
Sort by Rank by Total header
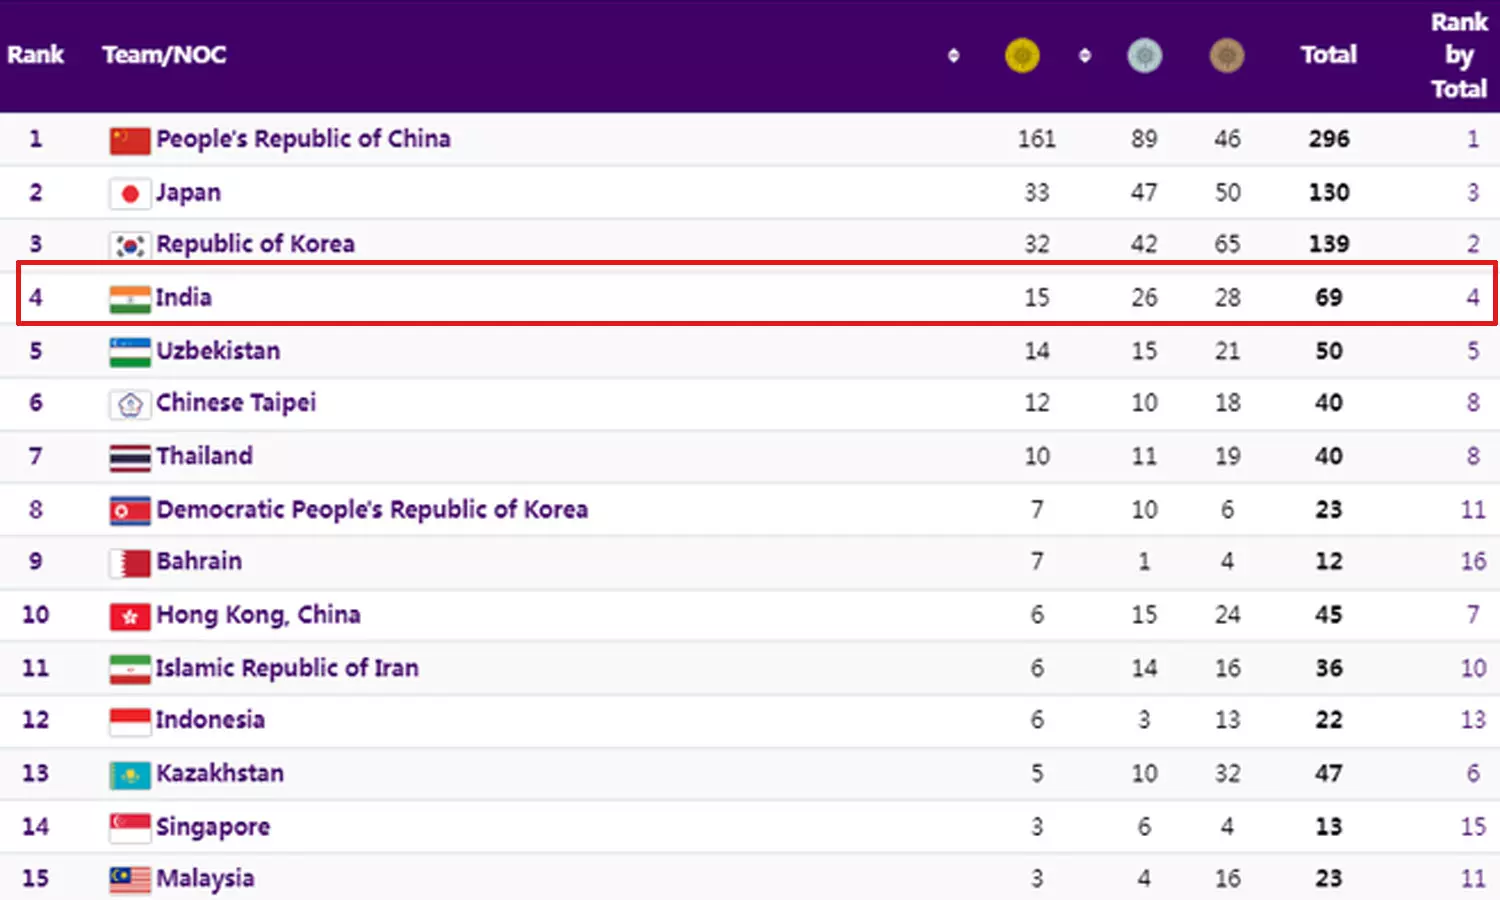click(x=1458, y=56)
